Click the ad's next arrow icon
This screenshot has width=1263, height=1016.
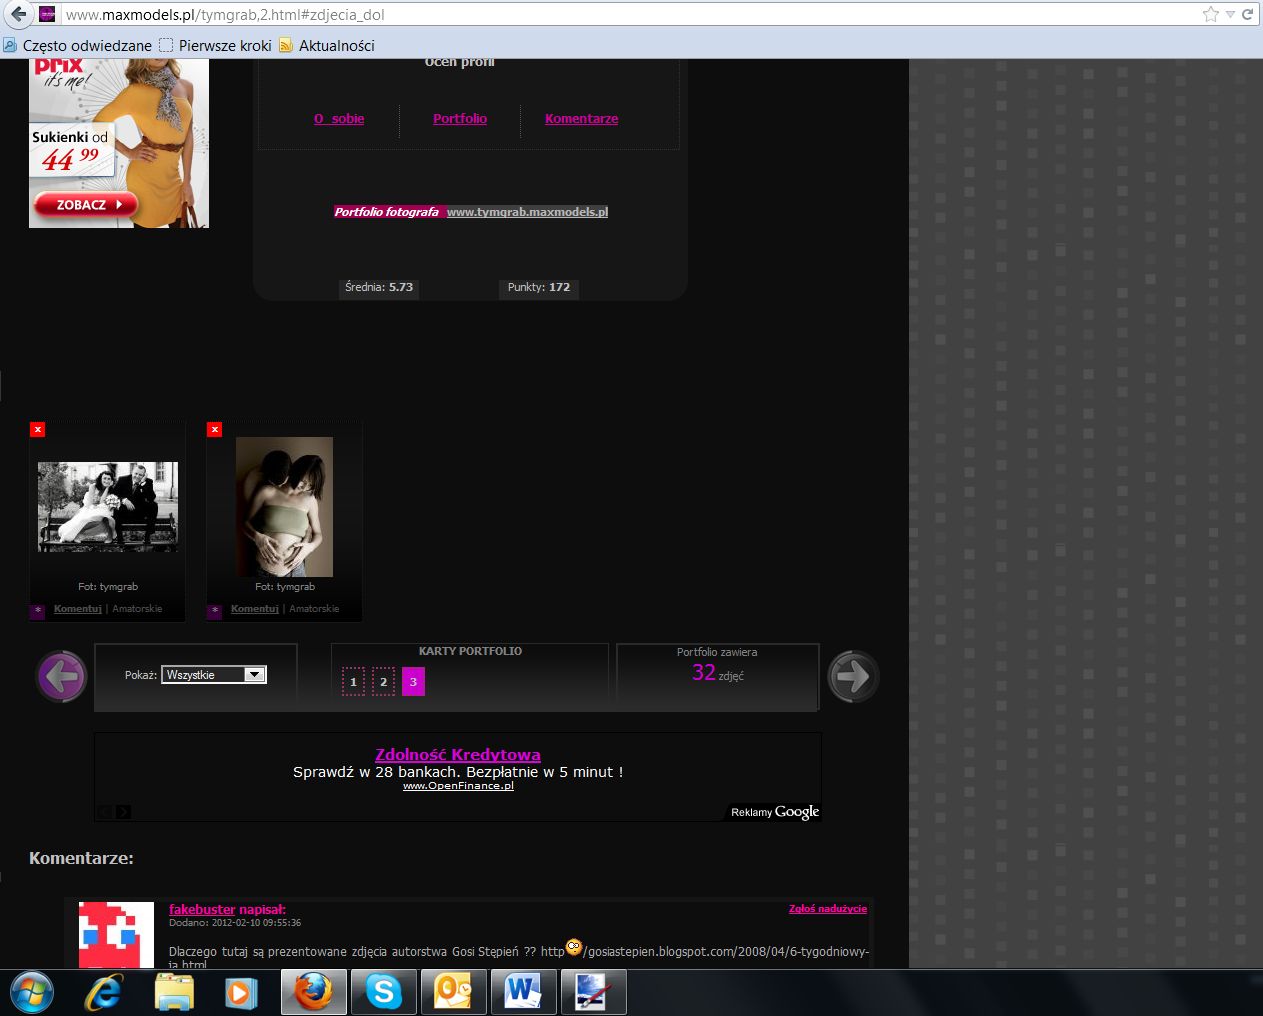(x=123, y=812)
